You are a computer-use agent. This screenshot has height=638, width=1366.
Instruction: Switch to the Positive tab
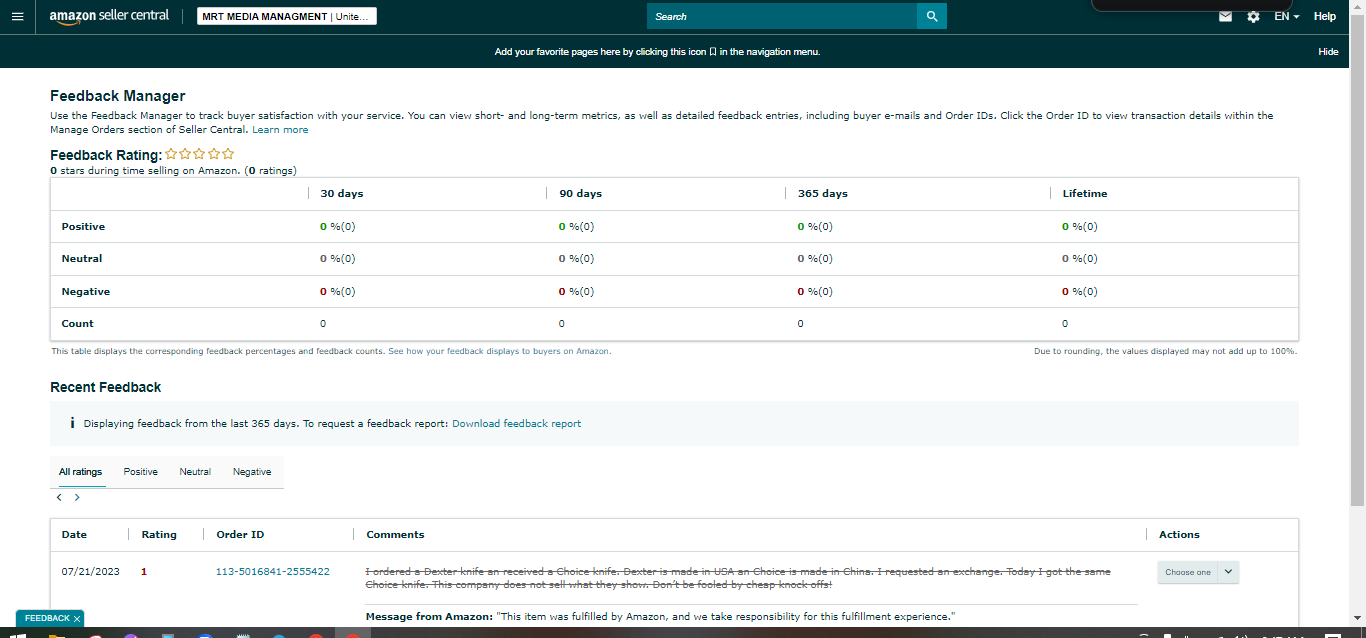tap(141, 472)
